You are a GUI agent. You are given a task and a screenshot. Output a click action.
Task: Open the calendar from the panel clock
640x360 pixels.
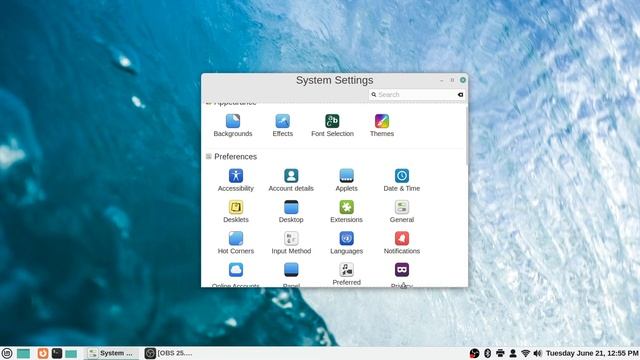(x=592, y=353)
